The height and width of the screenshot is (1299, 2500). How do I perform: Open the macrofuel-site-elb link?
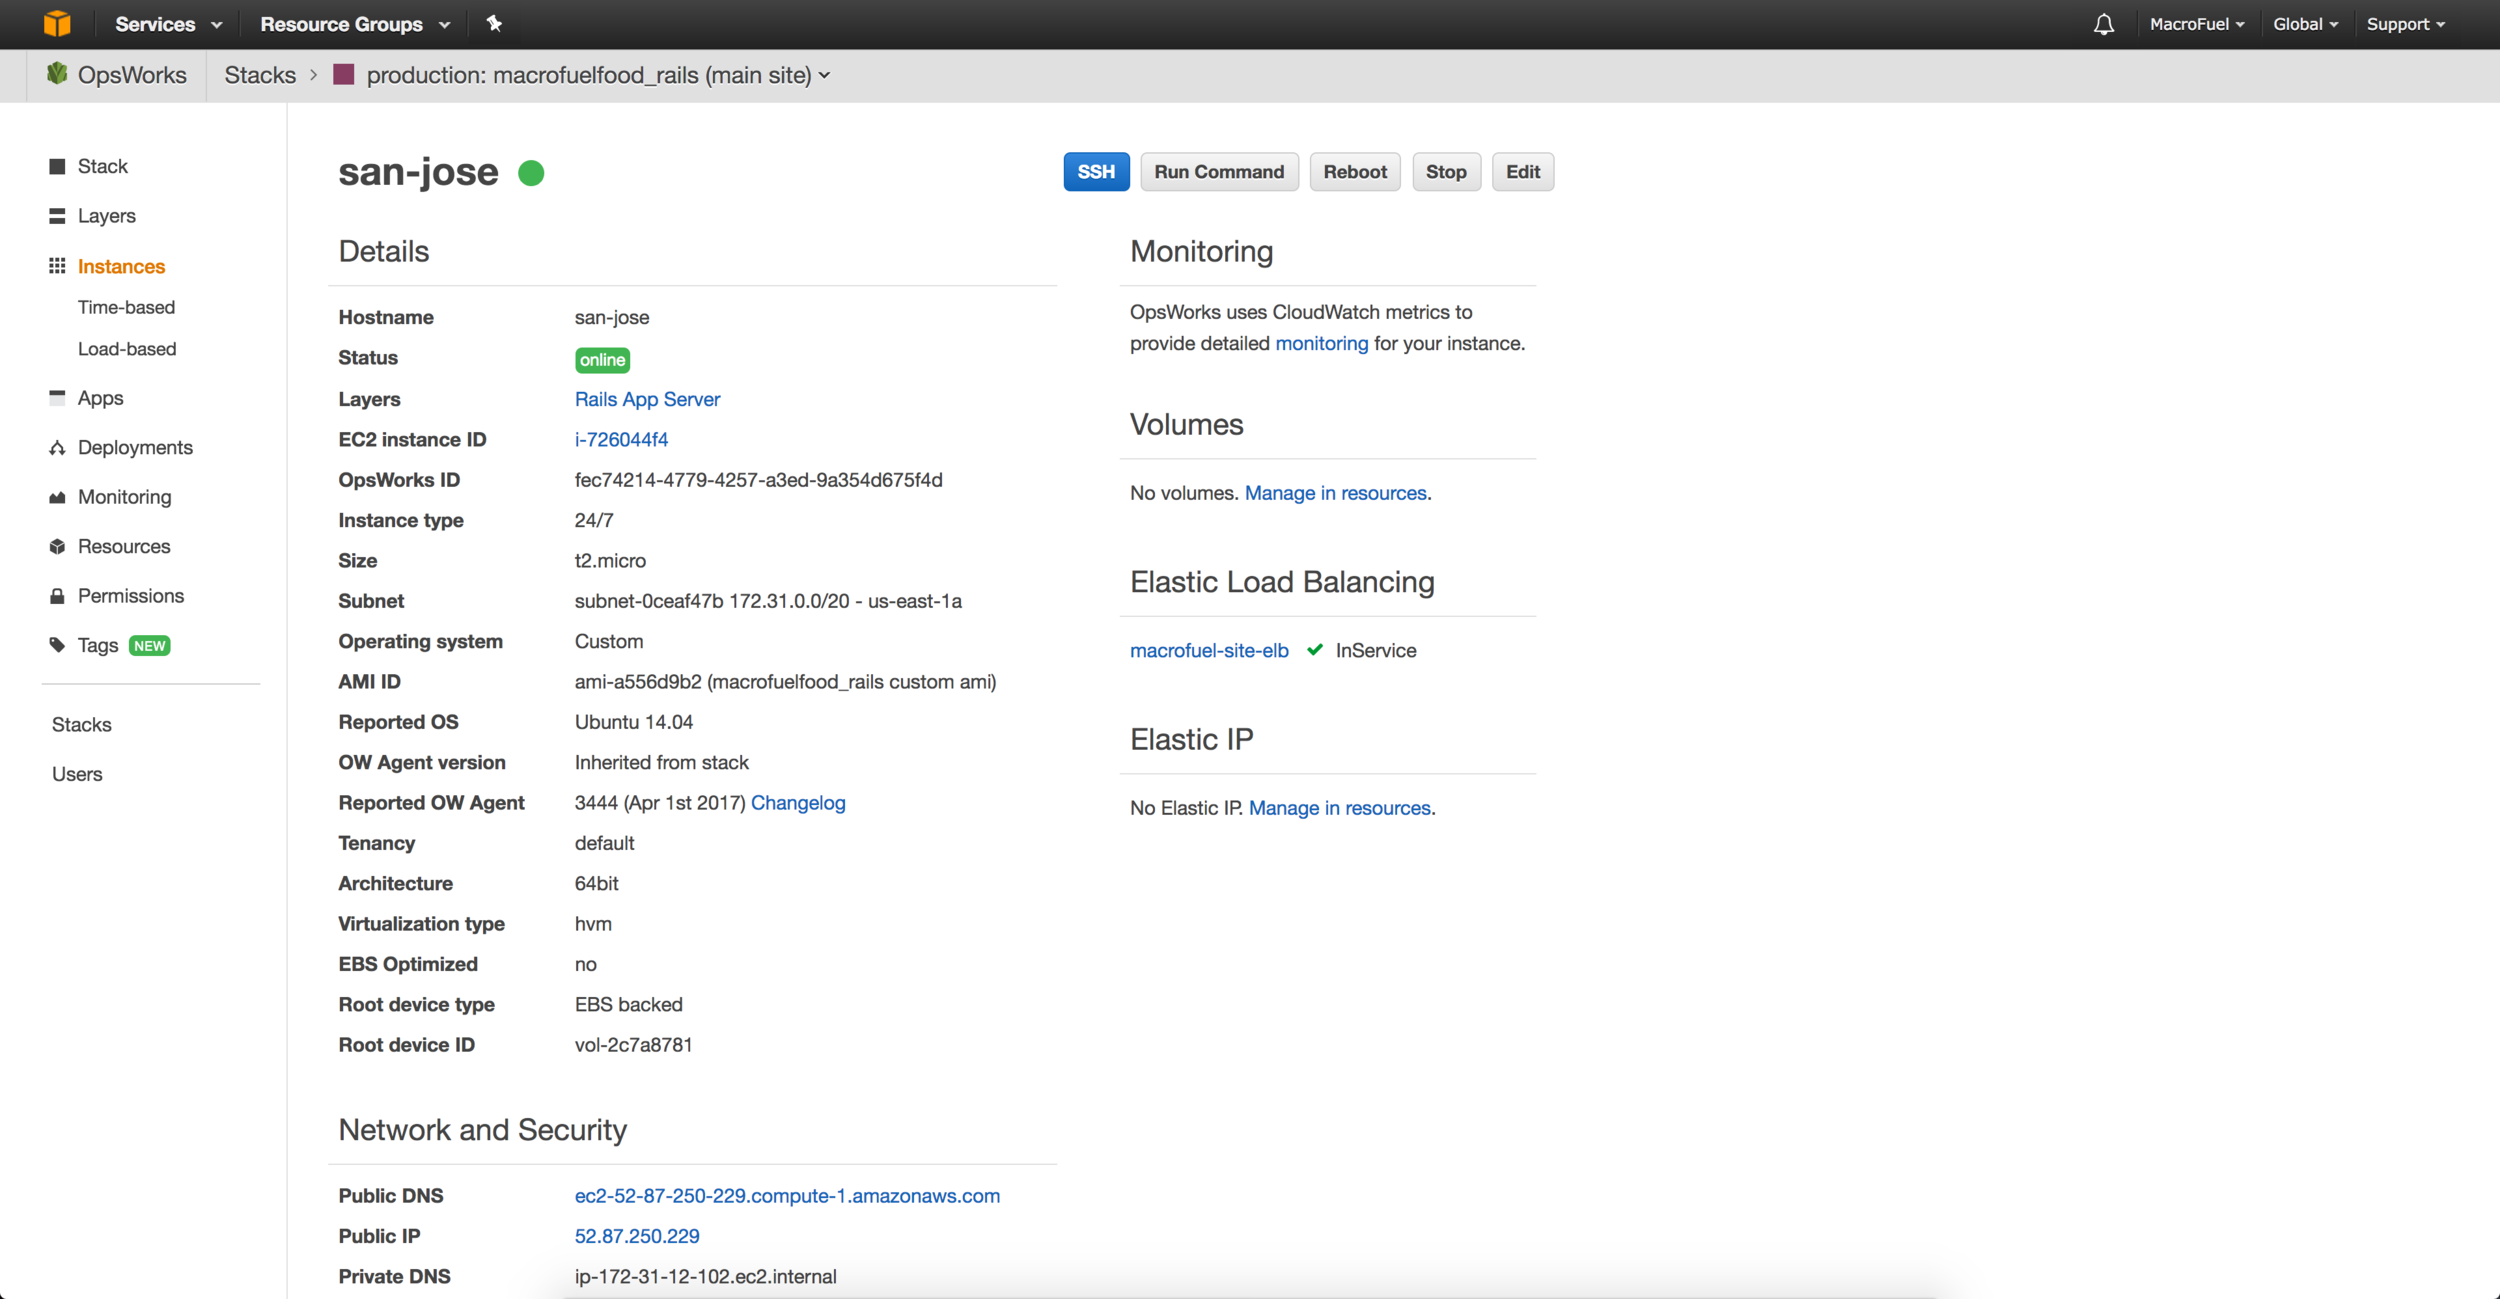click(x=1209, y=651)
